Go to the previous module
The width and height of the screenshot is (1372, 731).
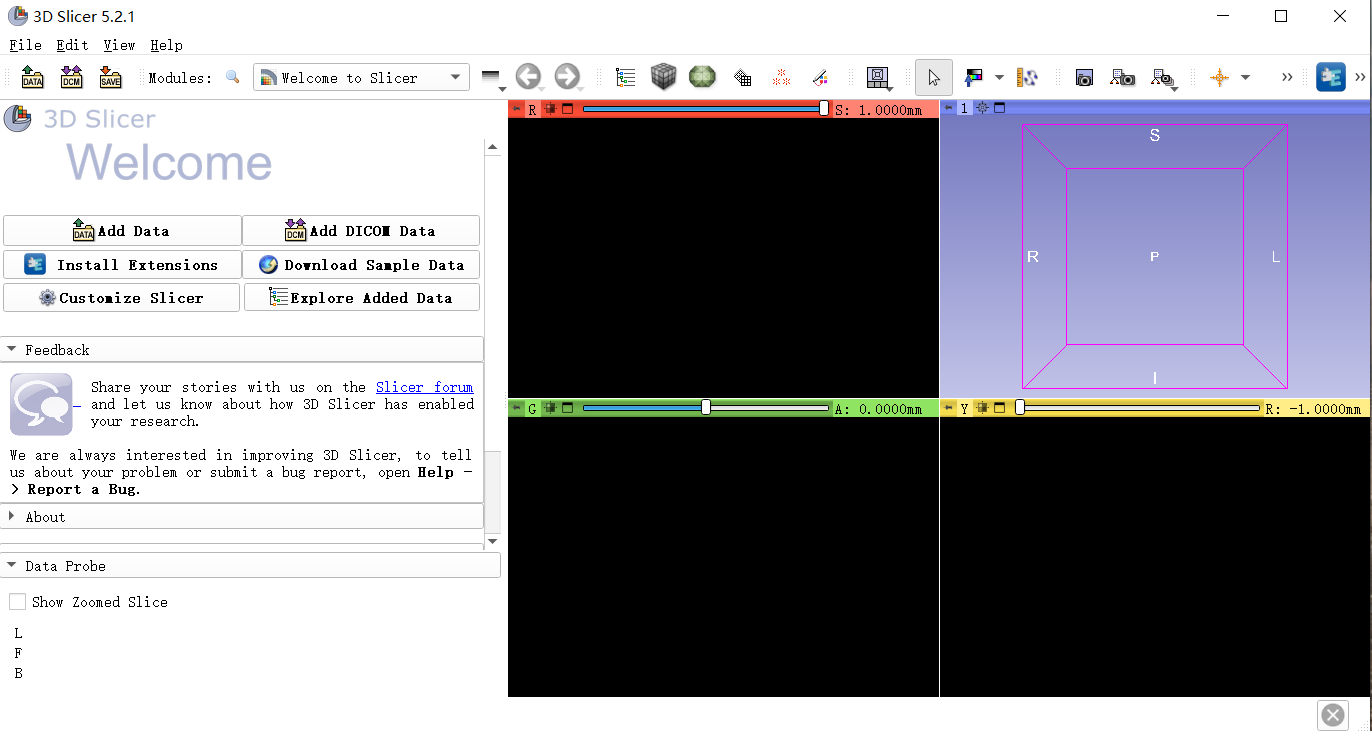coord(528,77)
